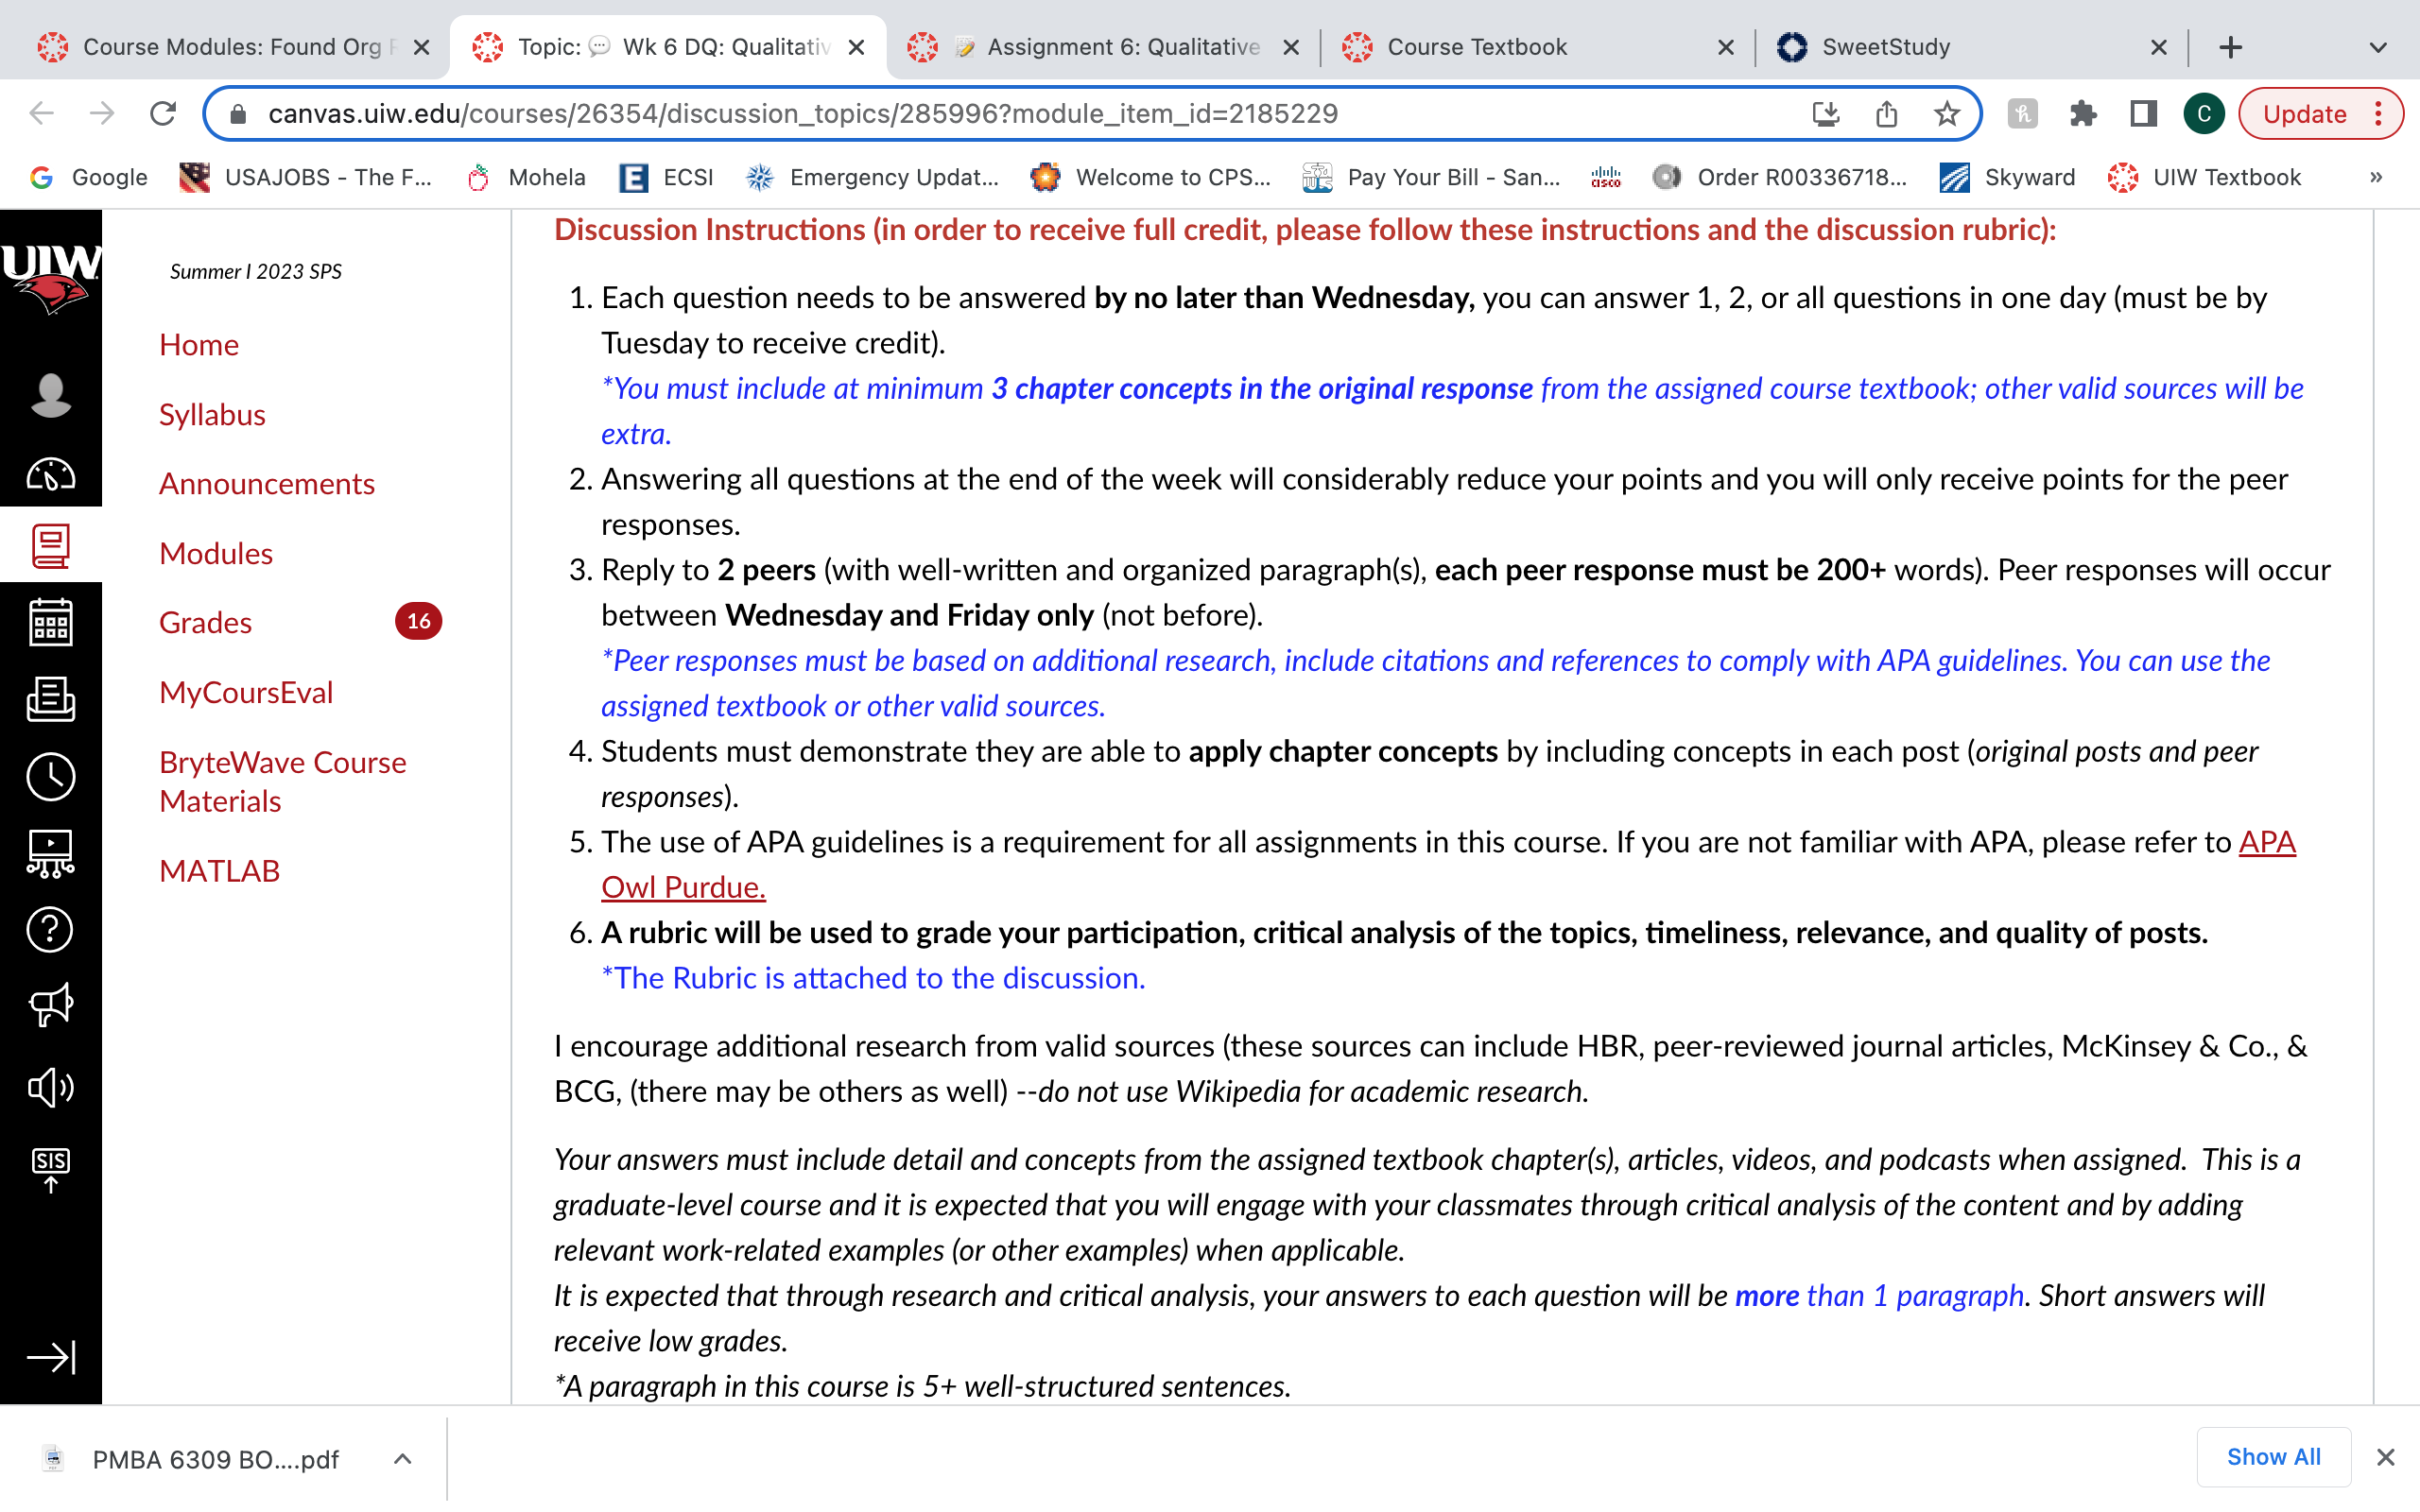Open the Help question mark icon

pyautogui.click(x=50, y=929)
